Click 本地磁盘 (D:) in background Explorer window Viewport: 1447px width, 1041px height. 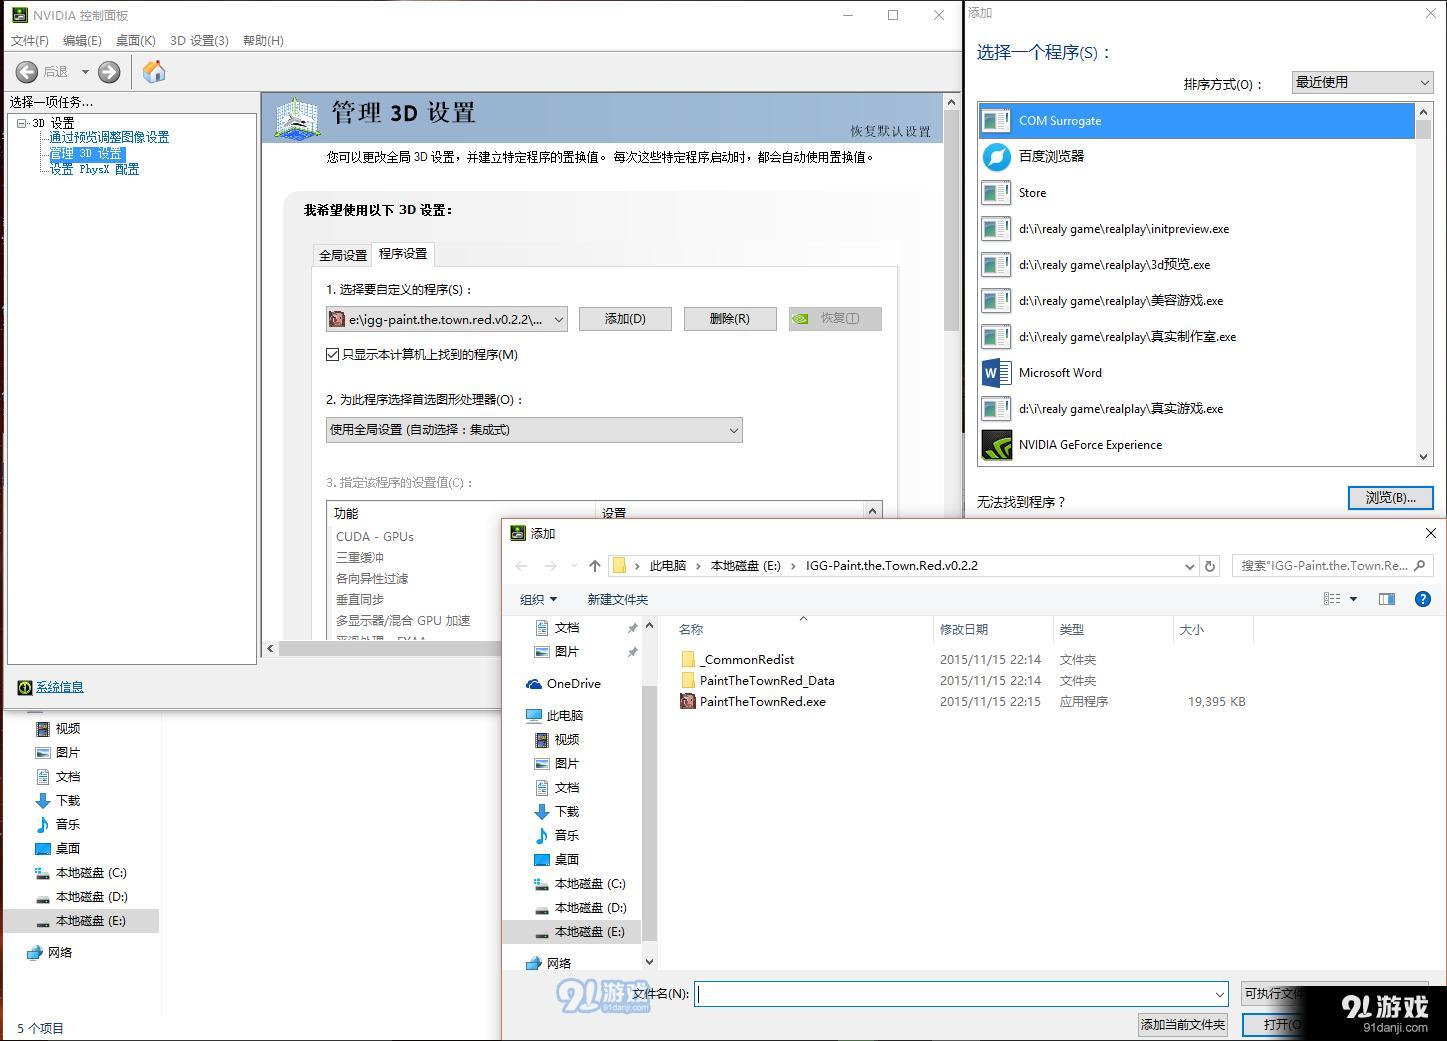pos(91,897)
